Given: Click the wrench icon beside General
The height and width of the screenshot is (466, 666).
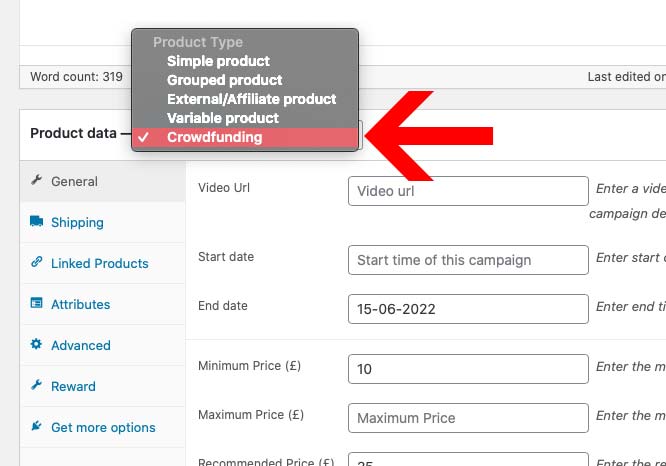Looking at the screenshot, I should 37,180.
